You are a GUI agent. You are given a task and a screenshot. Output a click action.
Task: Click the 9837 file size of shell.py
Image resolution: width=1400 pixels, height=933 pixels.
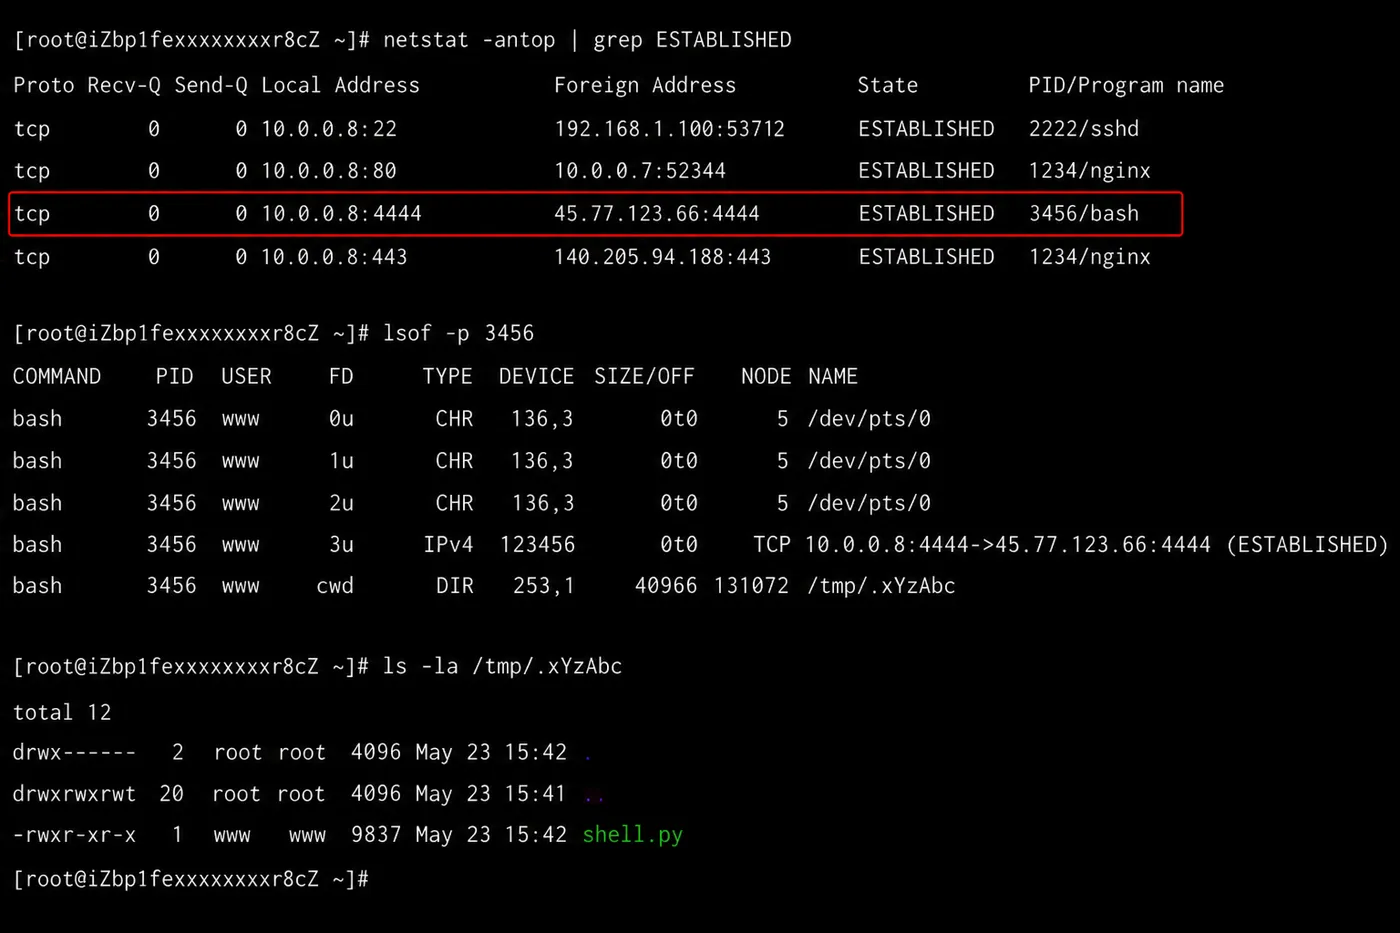click(376, 835)
